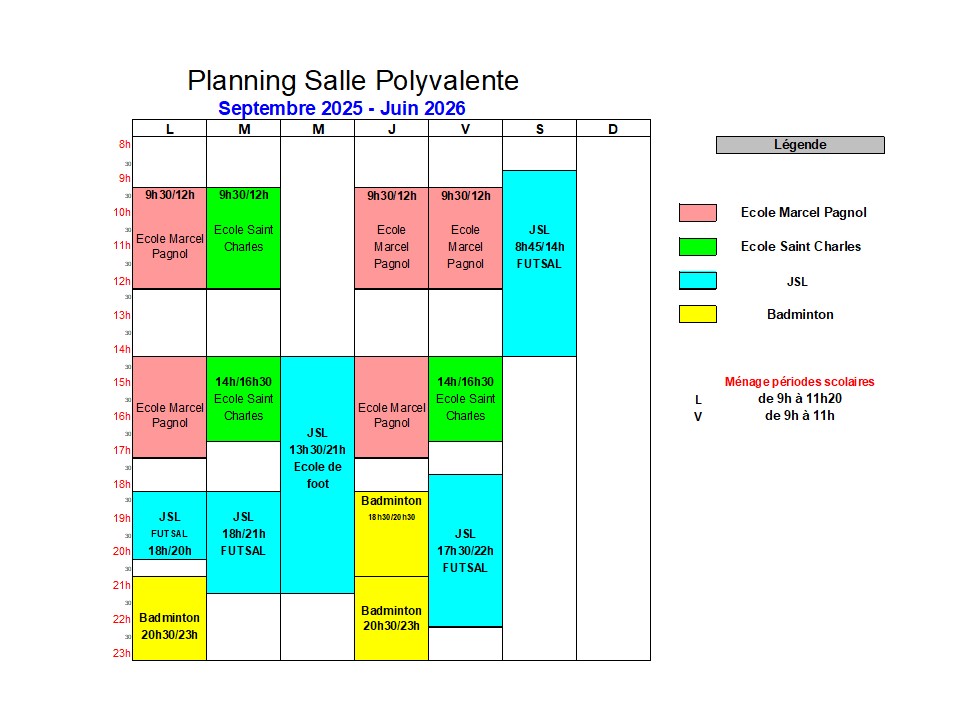Viewport: 970px width, 704px height.
Task: Select the Saturday column header S
Action: tap(539, 128)
